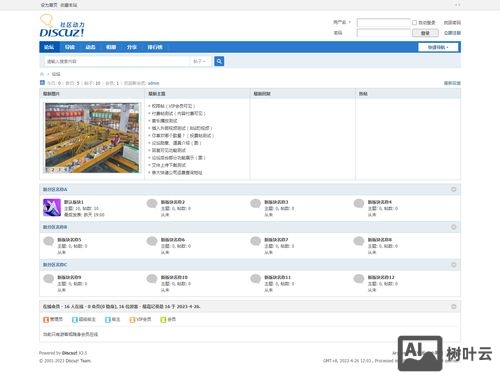Click the Discuz! logo
The width and height of the screenshot is (500, 382).
tap(62, 26)
